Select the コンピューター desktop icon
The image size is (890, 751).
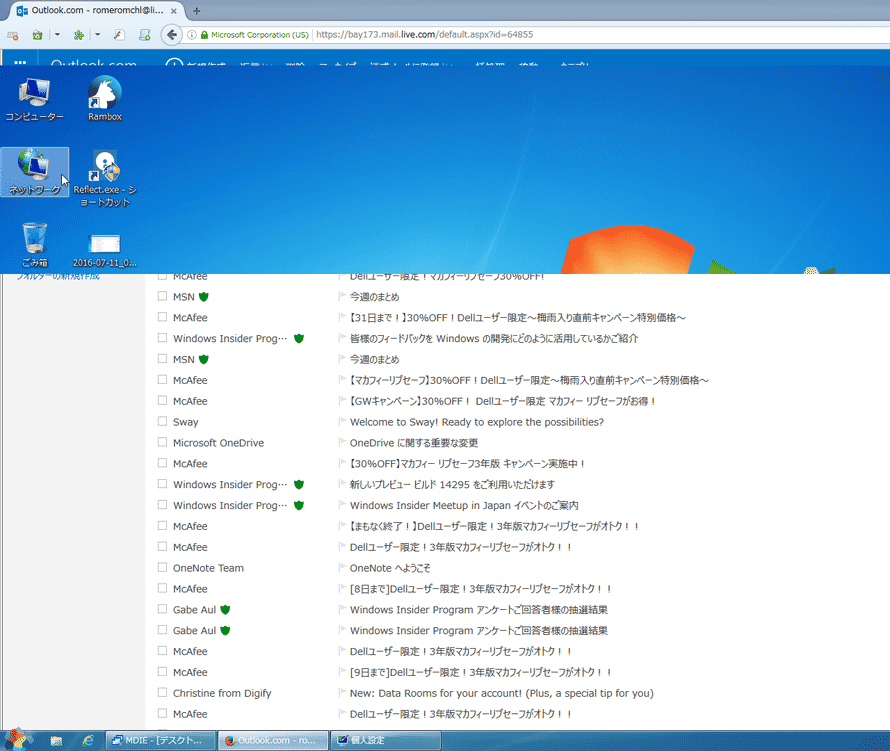click(x=35, y=100)
